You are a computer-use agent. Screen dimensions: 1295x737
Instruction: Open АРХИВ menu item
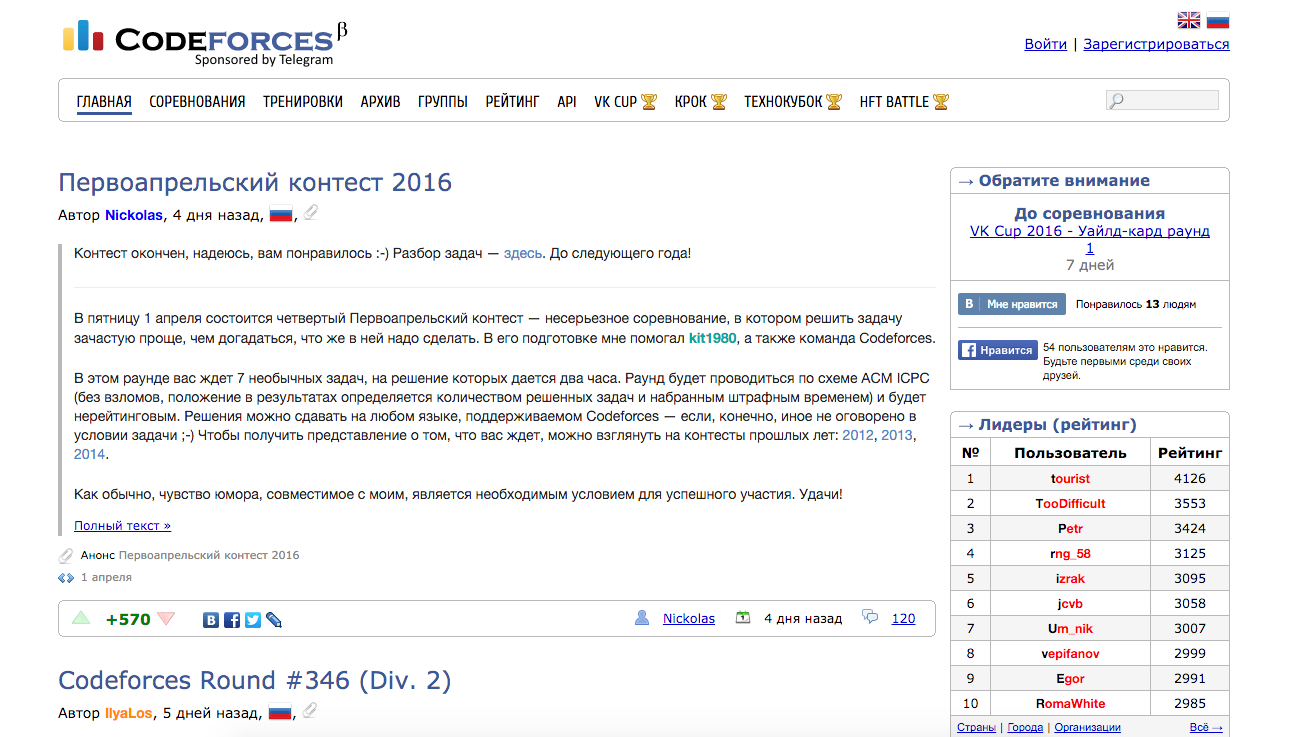[x=380, y=102]
